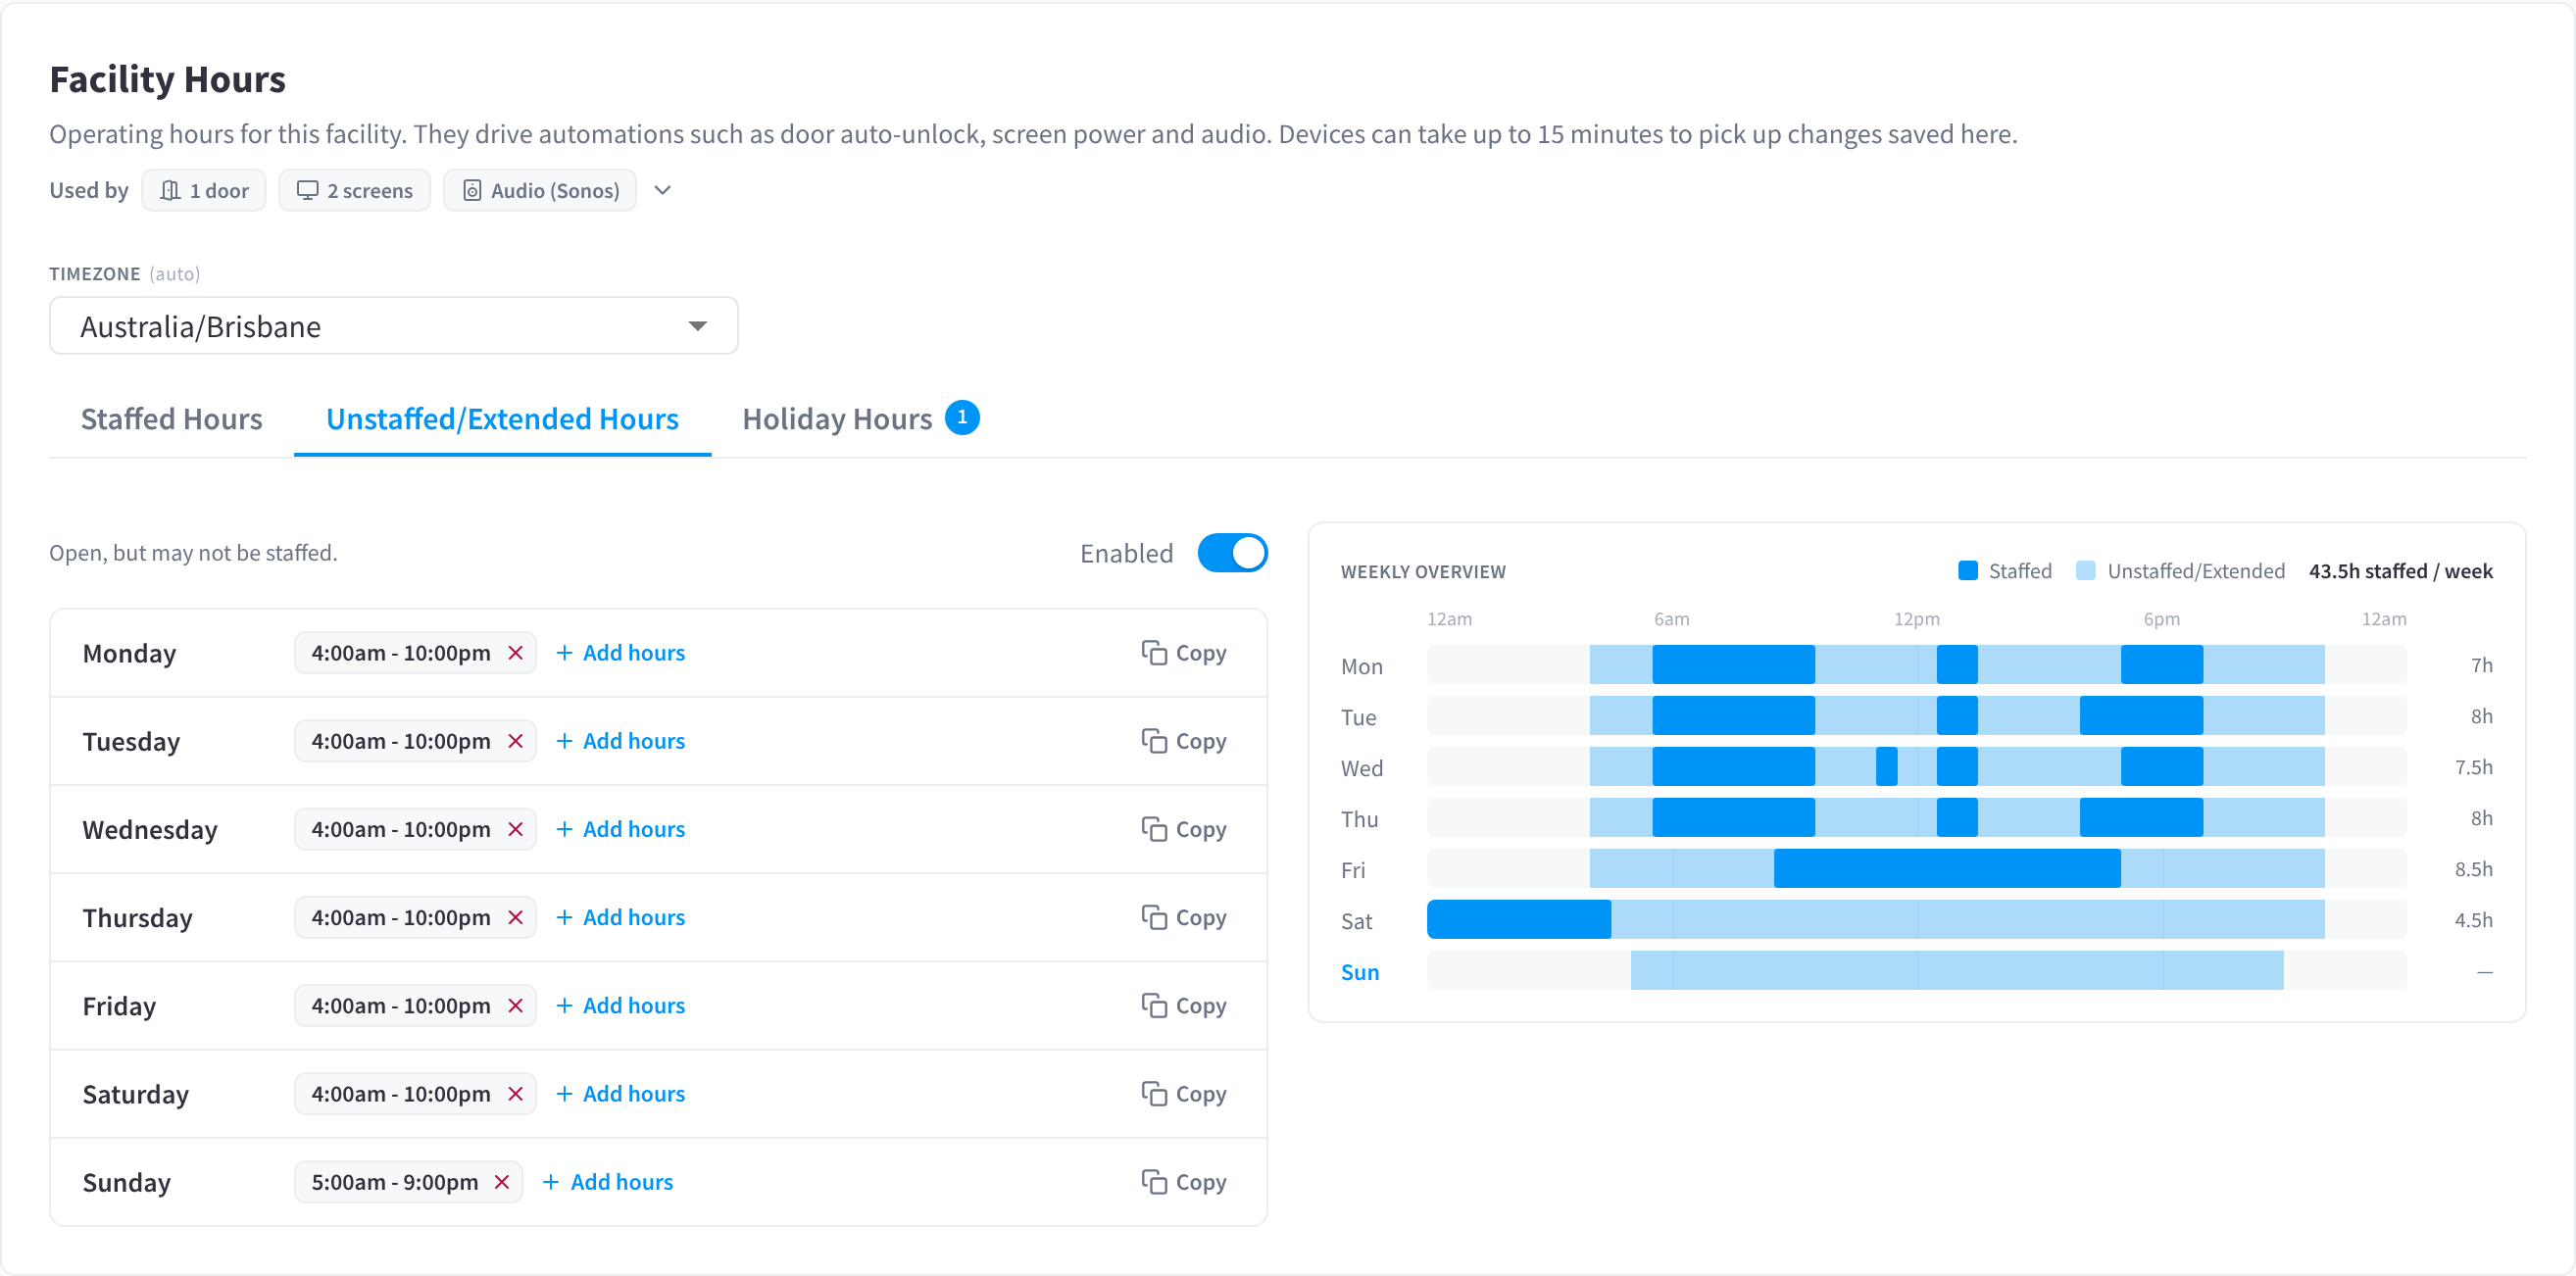The image size is (2576, 1276).
Task: Click the 43.5h staffed / week total
Action: [x=2400, y=571]
